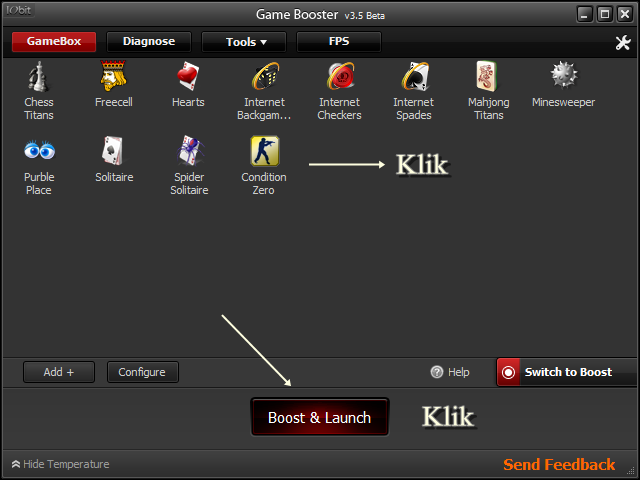Toggle Switch to Boost mode
This screenshot has width=640, height=480.
[566, 372]
